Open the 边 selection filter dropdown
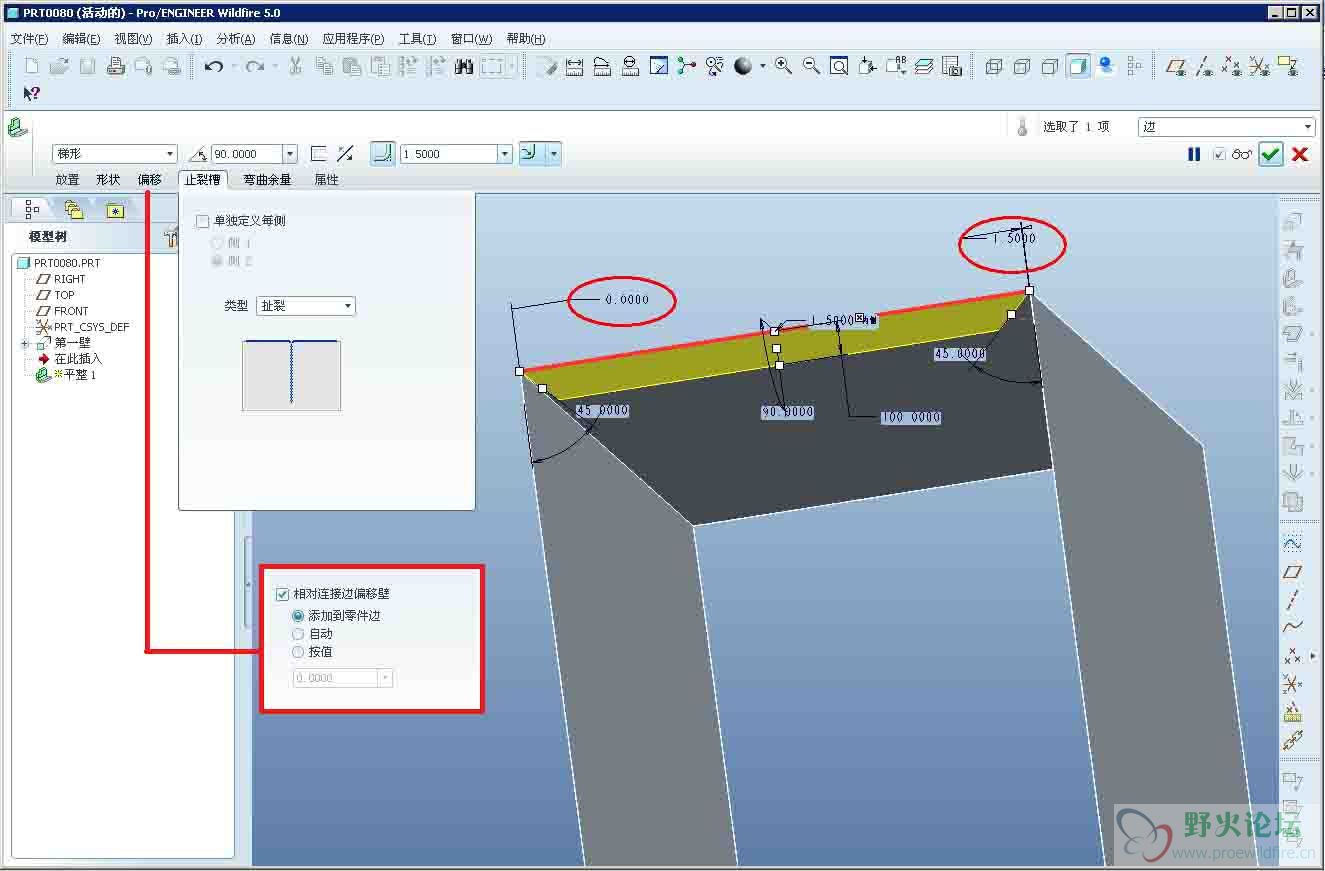 (1308, 127)
